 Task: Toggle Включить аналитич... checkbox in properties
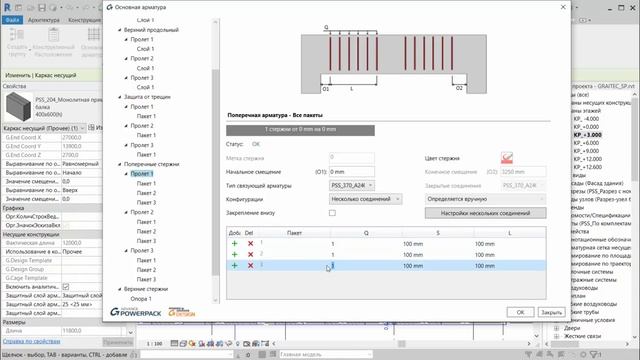(x=66, y=287)
